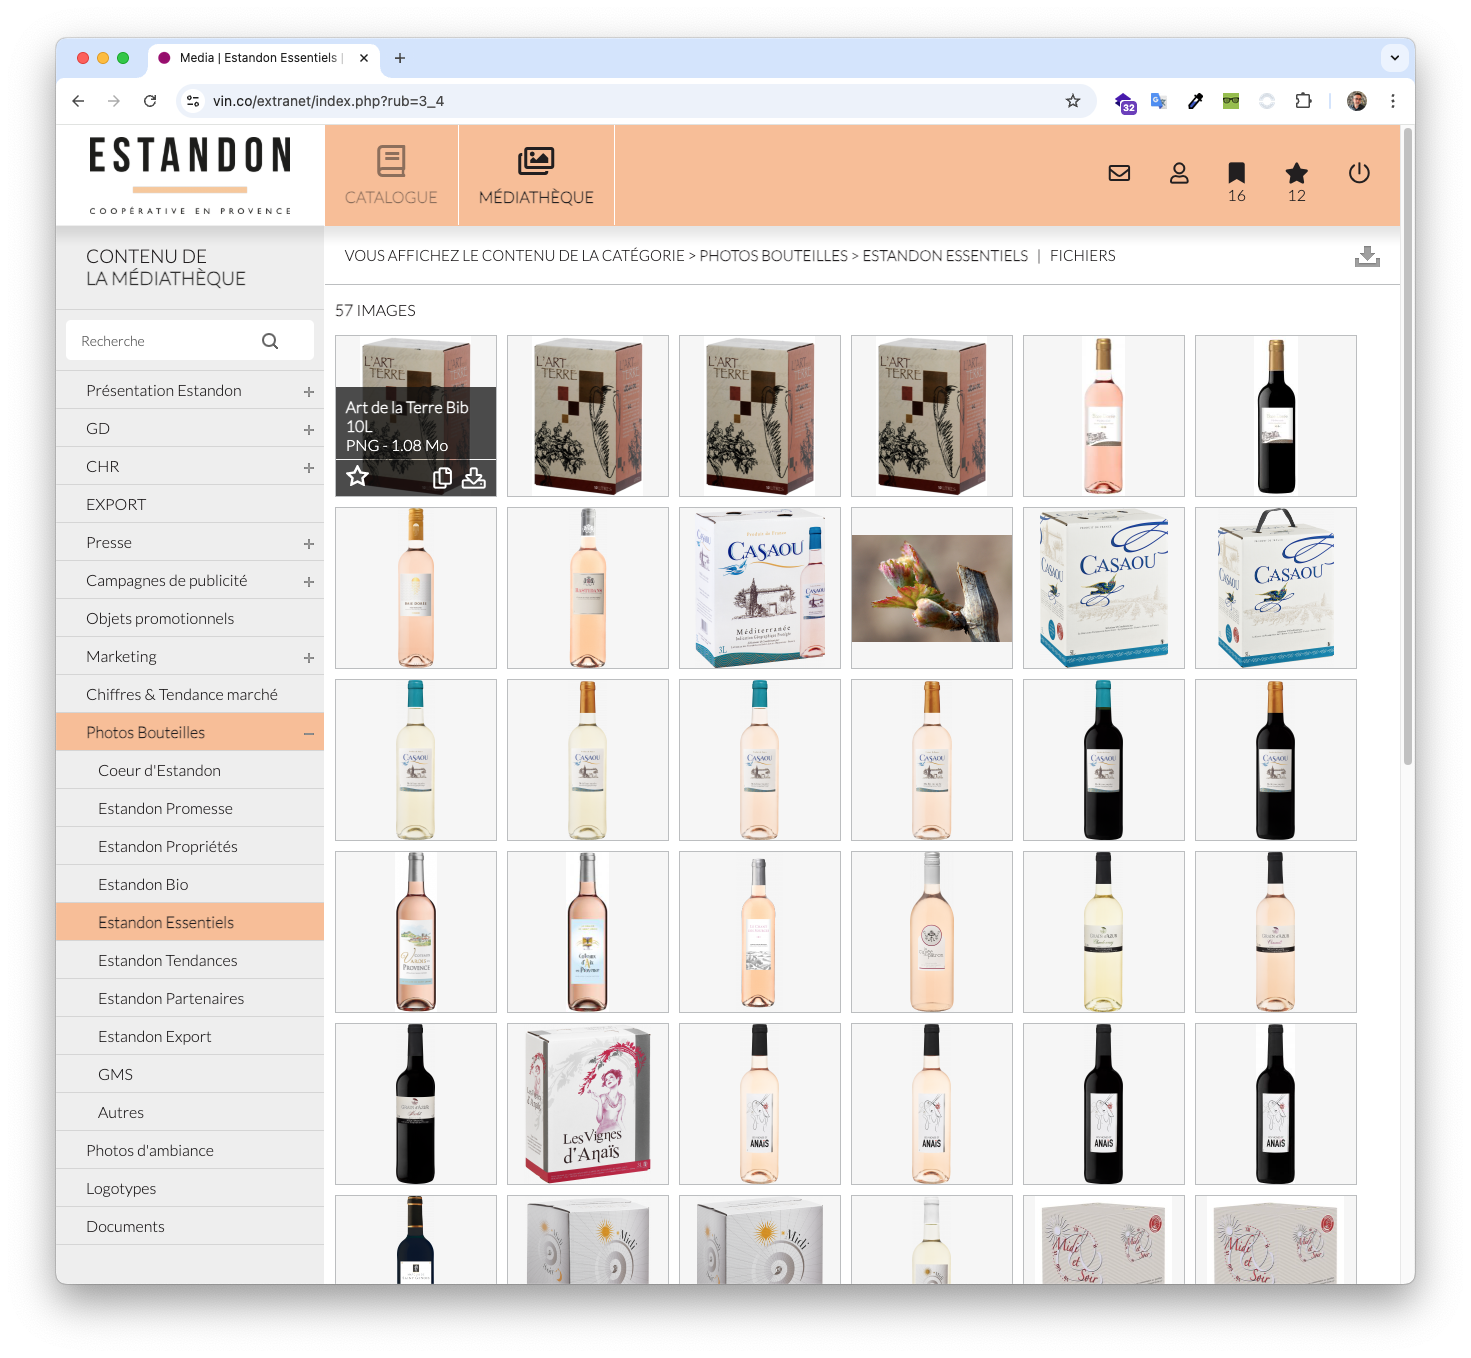
Task: Download the Art de la Terre Bib image
Action: point(474,478)
